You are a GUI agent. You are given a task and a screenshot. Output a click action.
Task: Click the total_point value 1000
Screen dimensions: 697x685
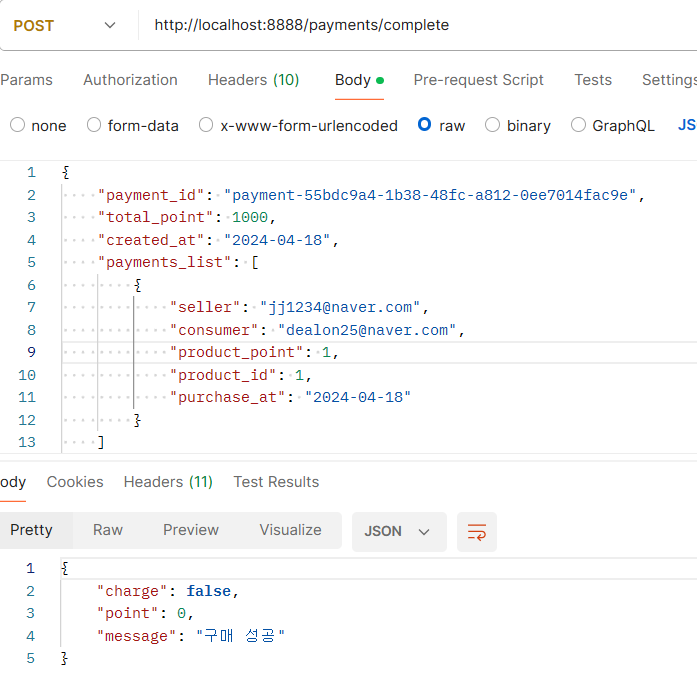(x=250, y=217)
